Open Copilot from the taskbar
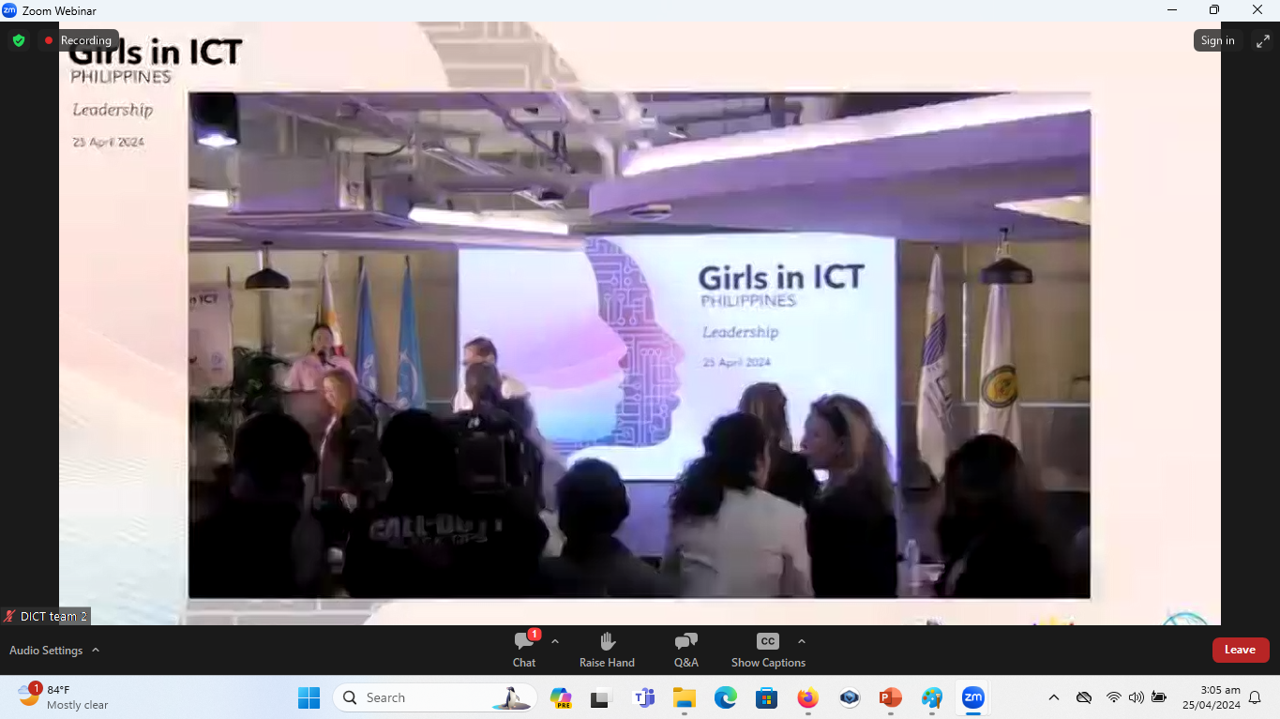 click(560, 698)
